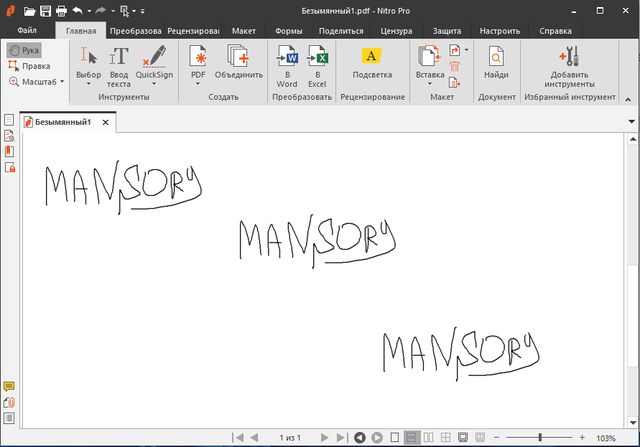640x447 pixels.
Task: Expand the Вставка insert dropdown
Action: tap(430, 84)
